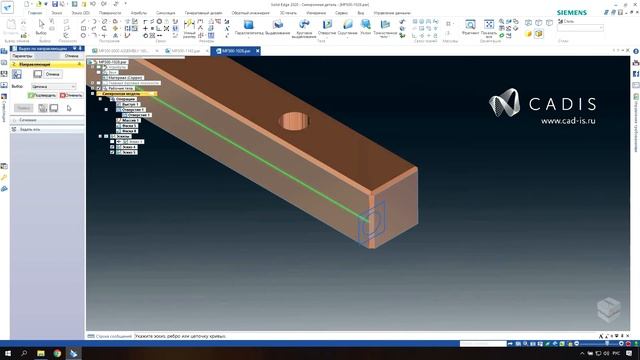
Task: Toggle checkbox next to Эскизы group
Action: click(106, 136)
